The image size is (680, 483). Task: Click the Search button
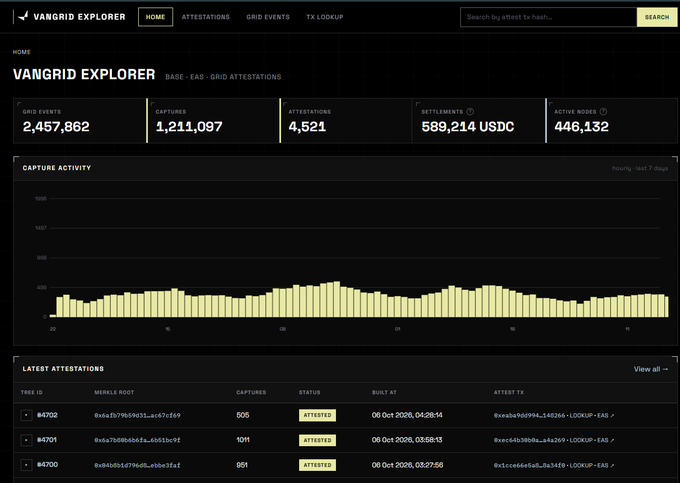(x=657, y=17)
